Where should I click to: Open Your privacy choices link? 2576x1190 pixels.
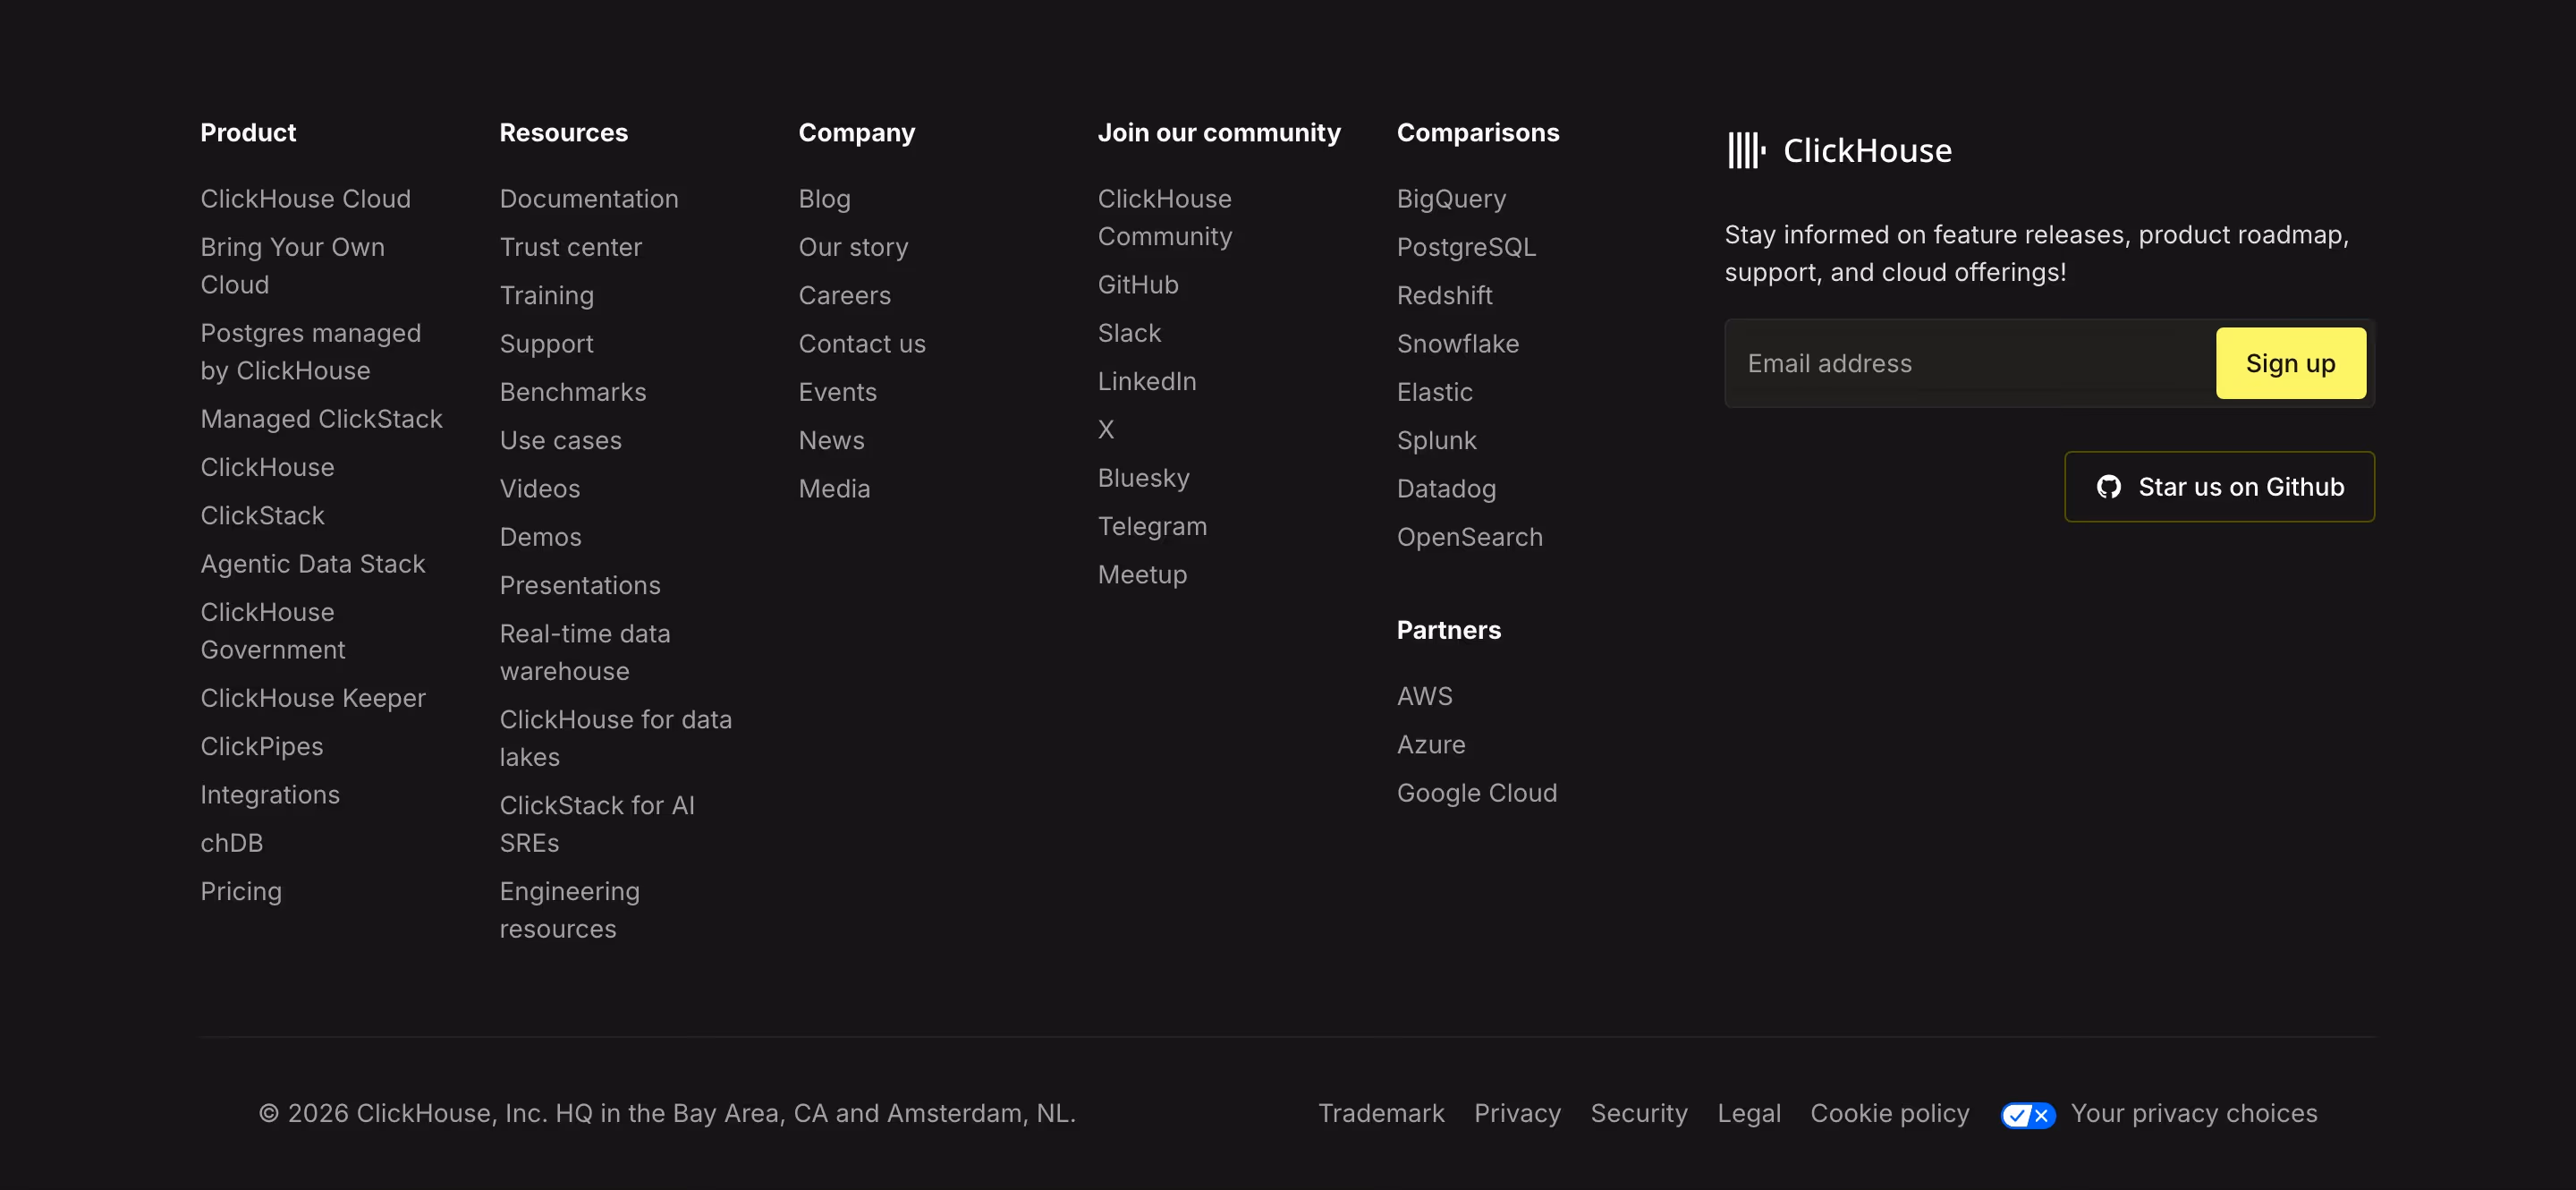click(x=2193, y=1113)
